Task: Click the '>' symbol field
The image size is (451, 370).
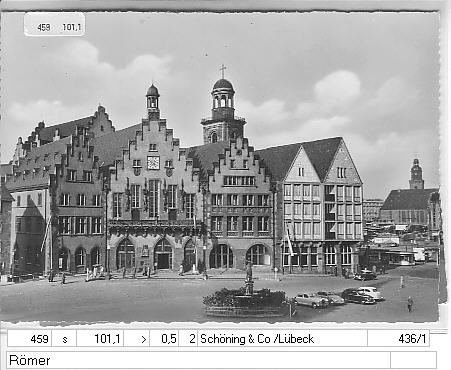Action: point(137,339)
